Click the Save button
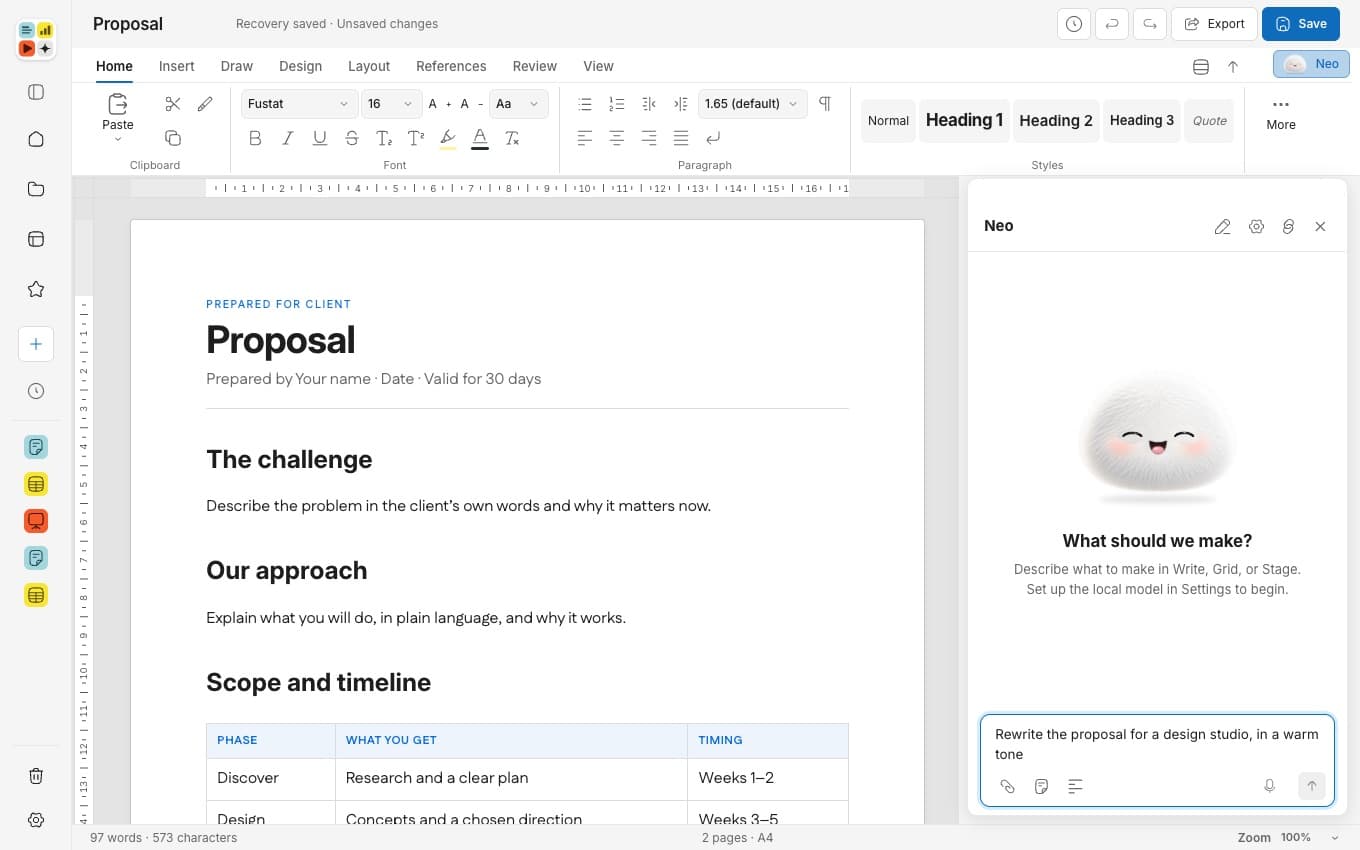1360x850 pixels. click(1300, 24)
